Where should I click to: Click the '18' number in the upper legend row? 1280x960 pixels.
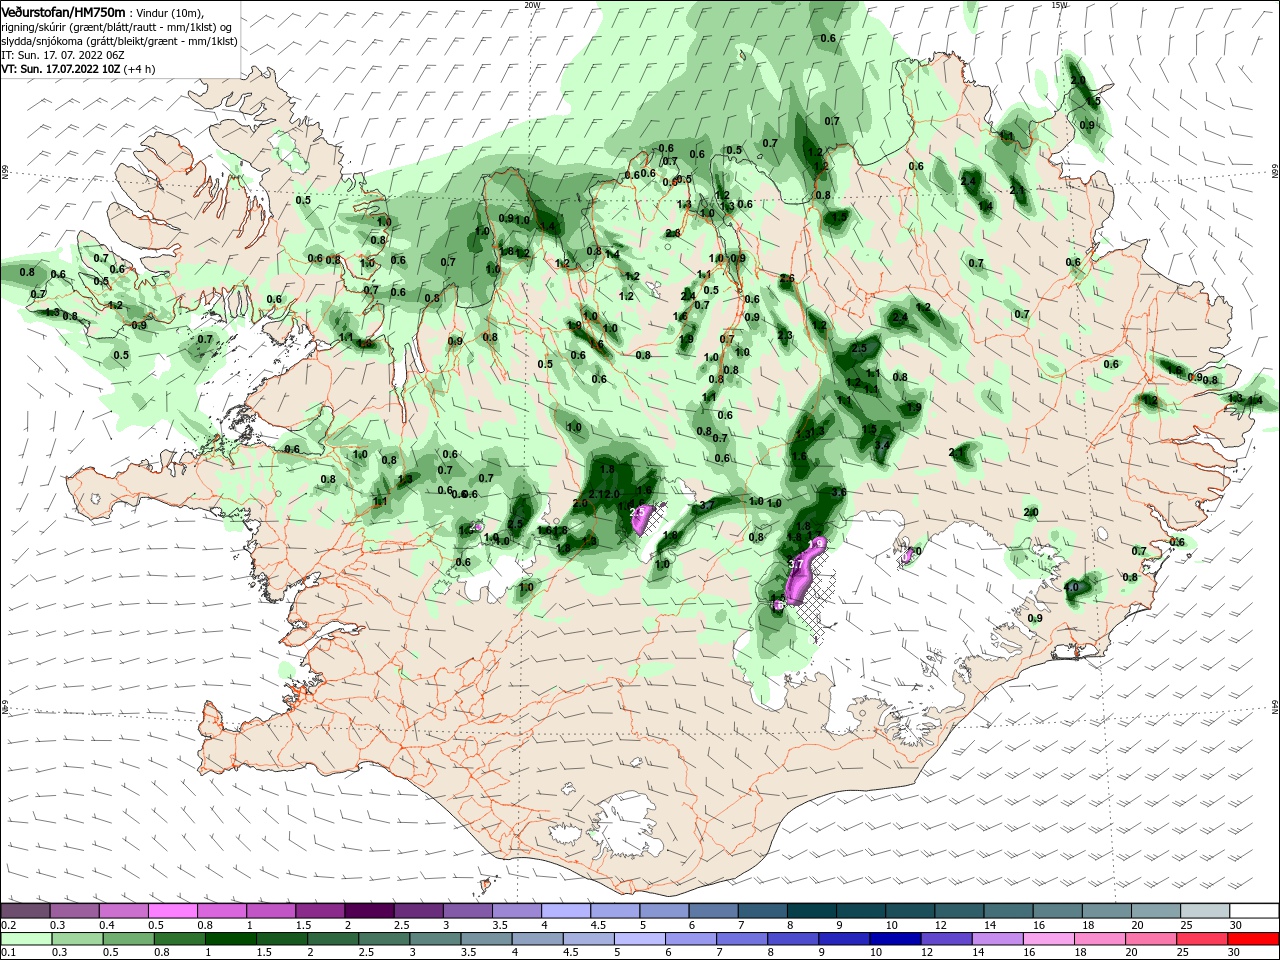coord(1088,925)
